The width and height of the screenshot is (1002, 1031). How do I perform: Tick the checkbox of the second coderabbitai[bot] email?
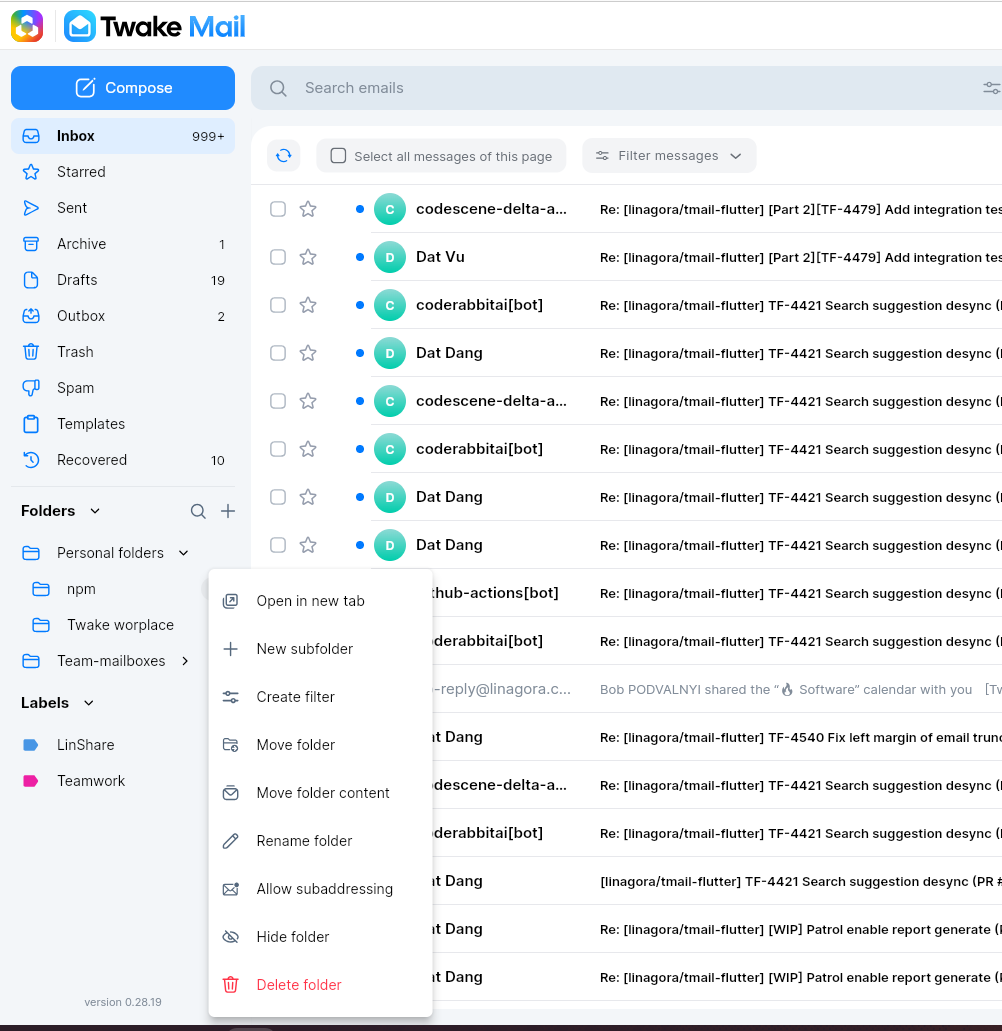[278, 449]
